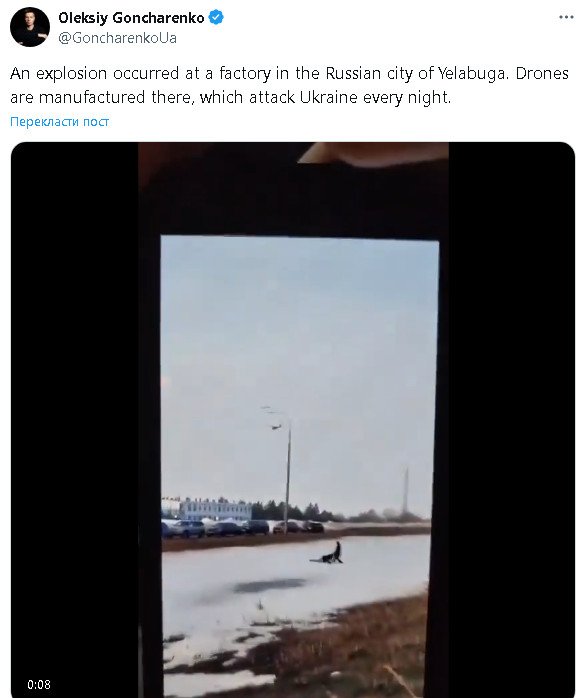This screenshot has width=579, height=698.
Task: Click the white building in the video
Action: click(215, 509)
